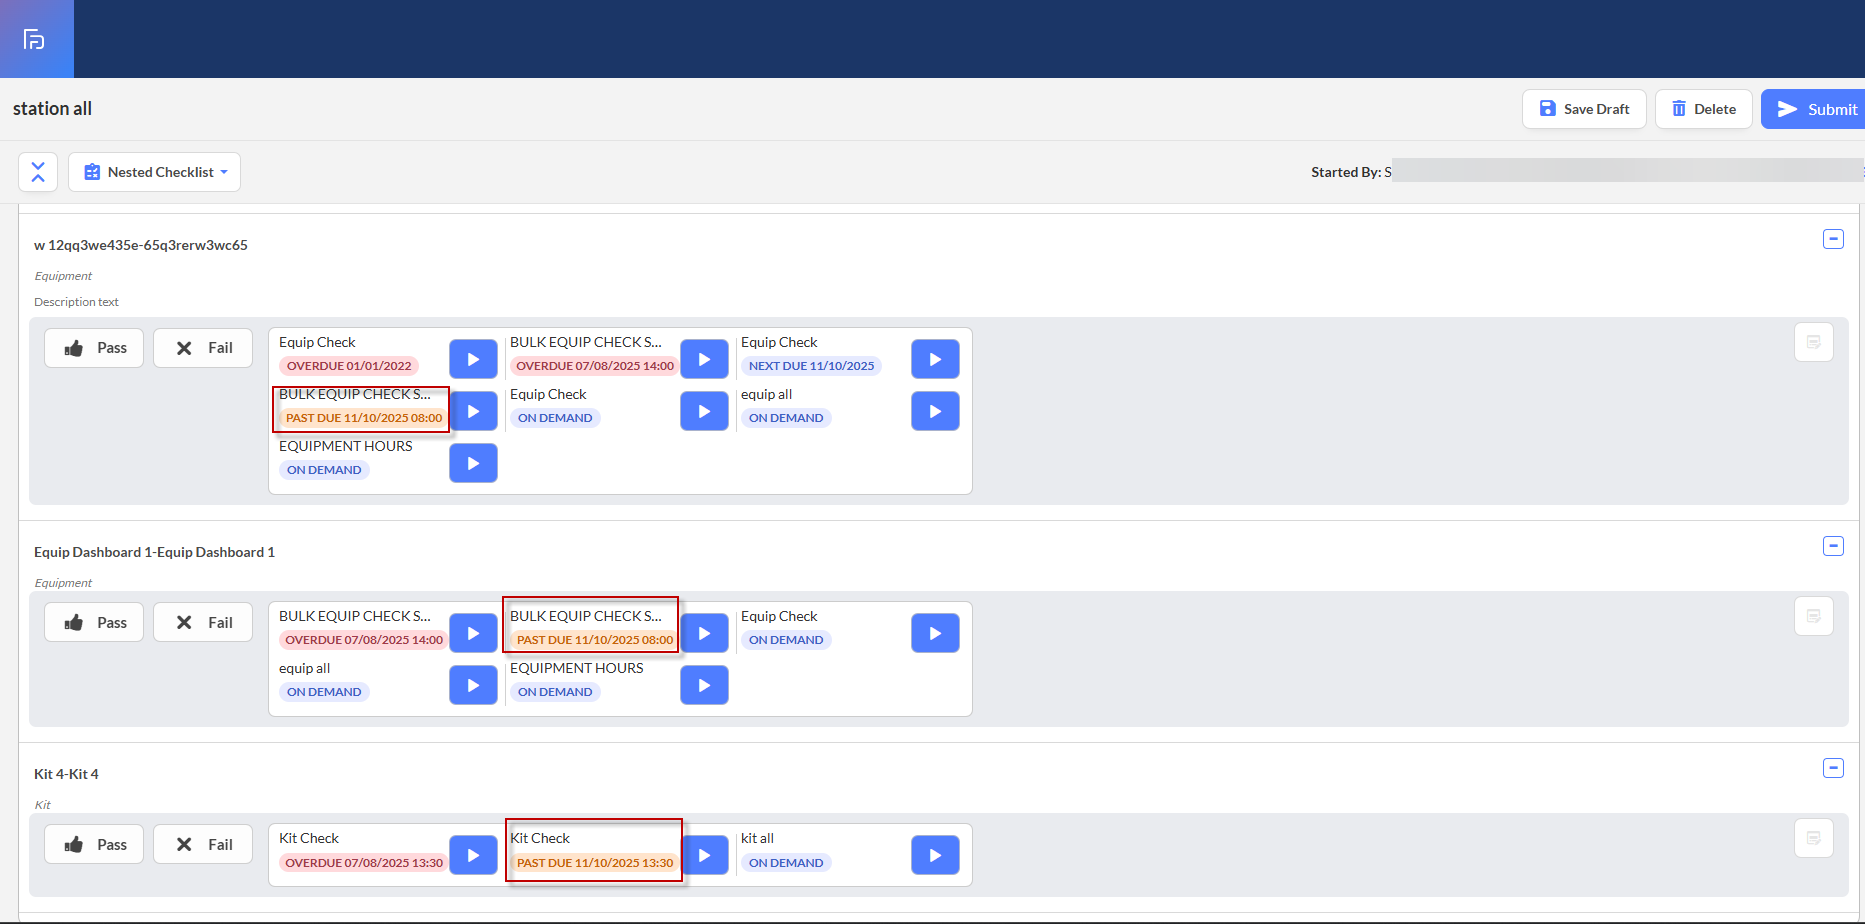
Task: Launch the Equip Check NEXT DUE 11/10/2025 checklist
Action: 935,359
